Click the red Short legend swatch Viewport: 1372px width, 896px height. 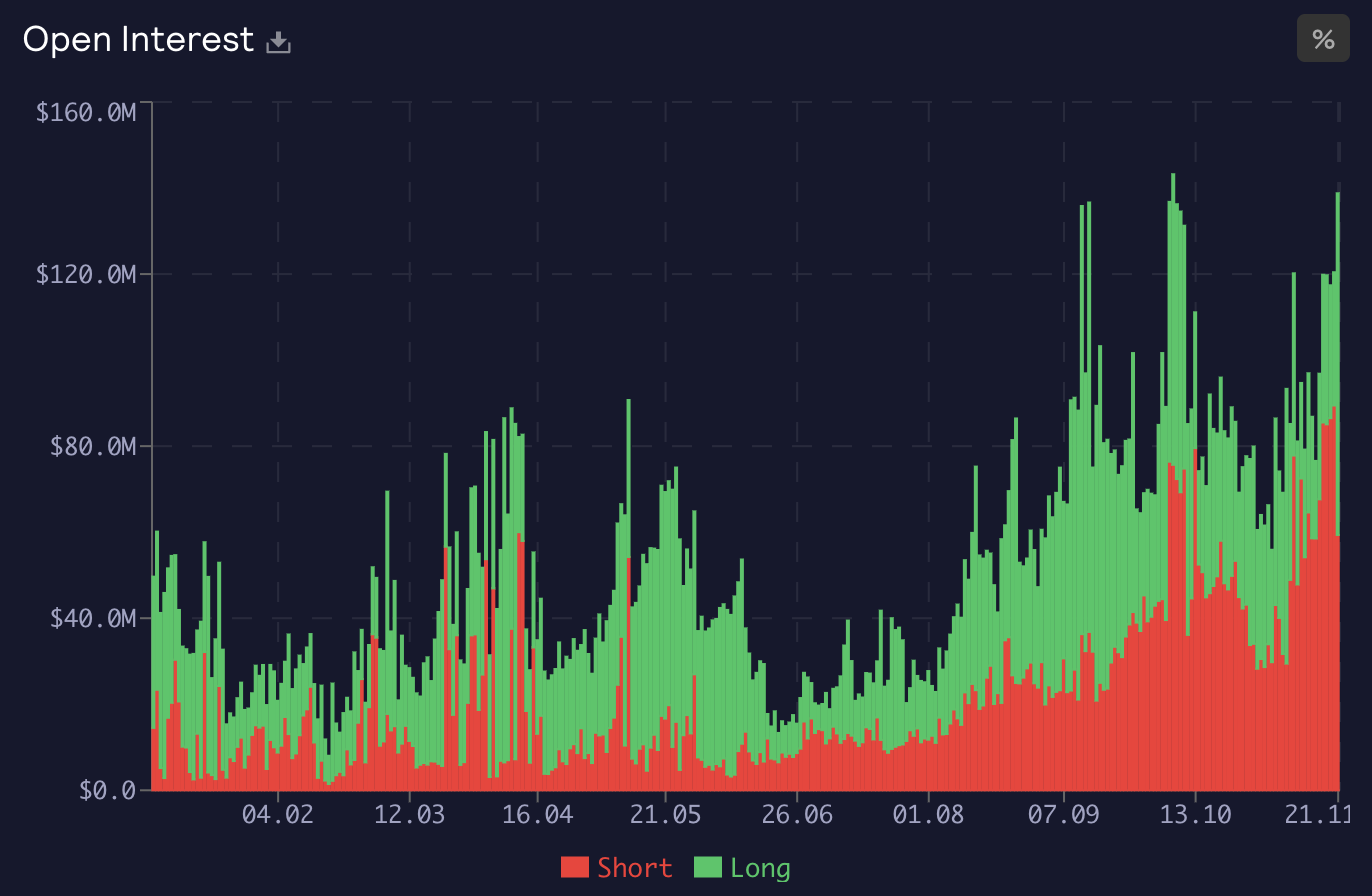point(575,867)
